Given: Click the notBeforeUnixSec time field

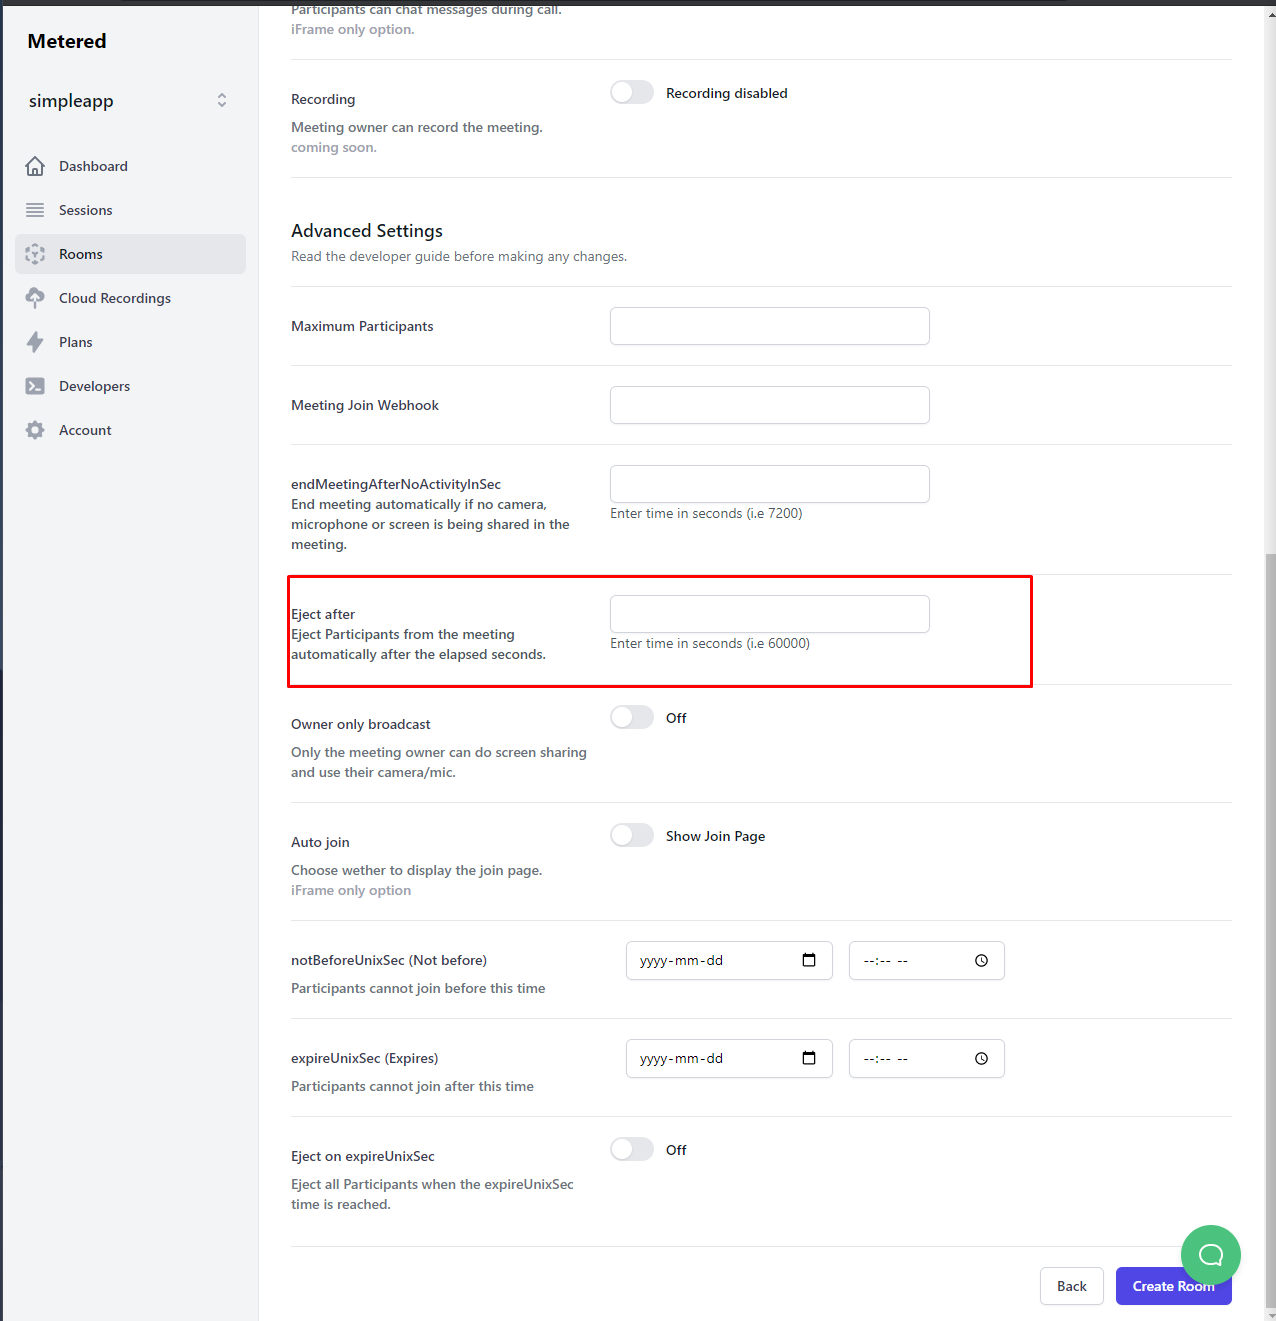Looking at the screenshot, I should 926,960.
